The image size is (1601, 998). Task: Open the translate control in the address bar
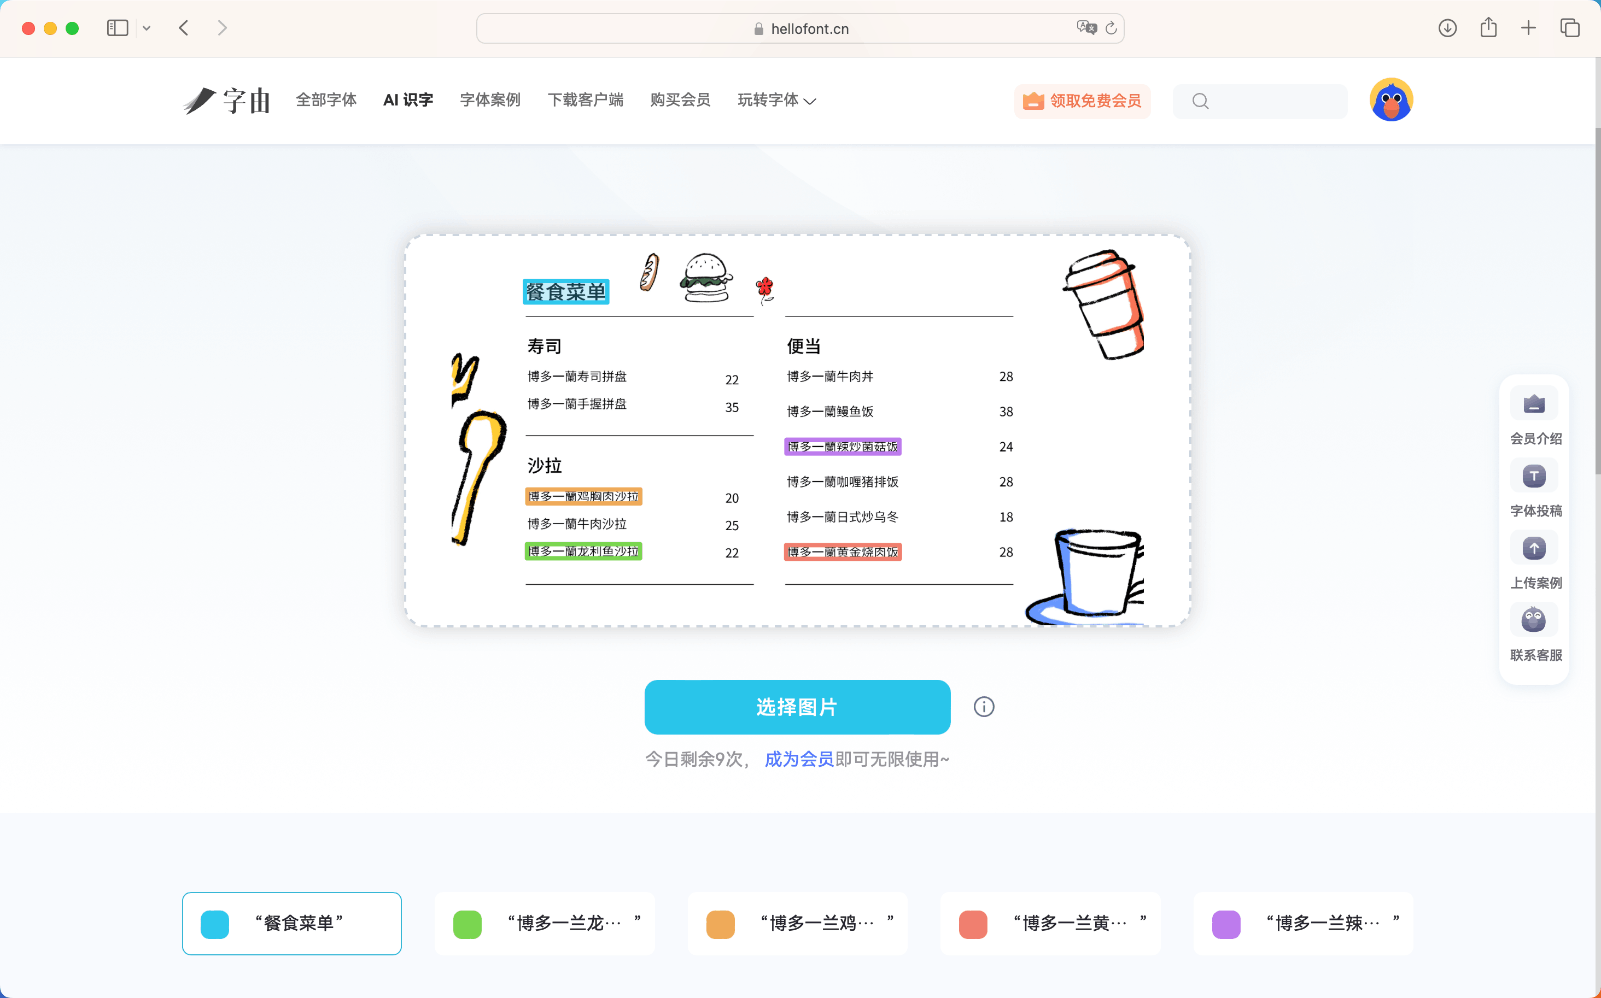tap(1087, 28)
